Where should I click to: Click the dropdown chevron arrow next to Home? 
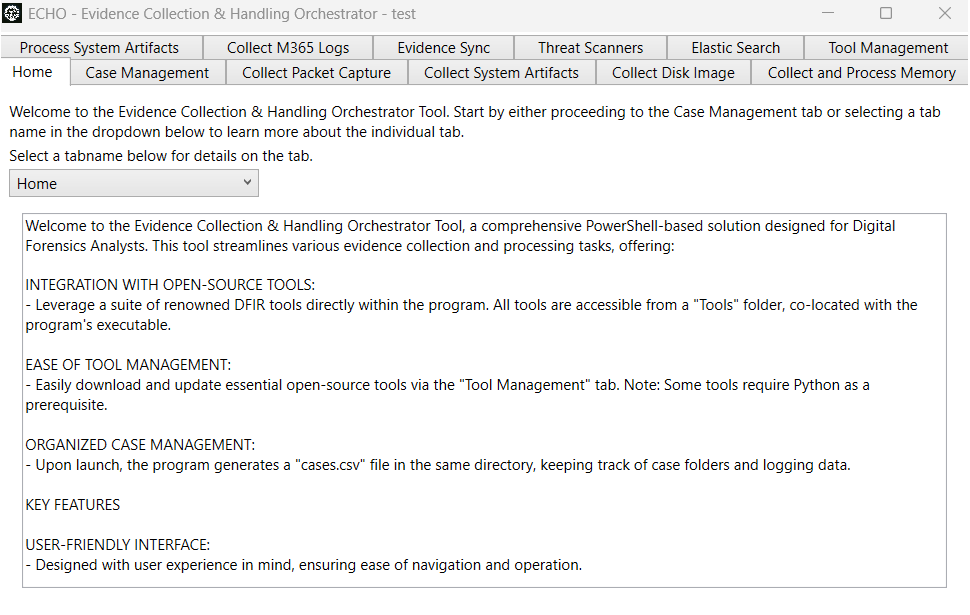247,183
